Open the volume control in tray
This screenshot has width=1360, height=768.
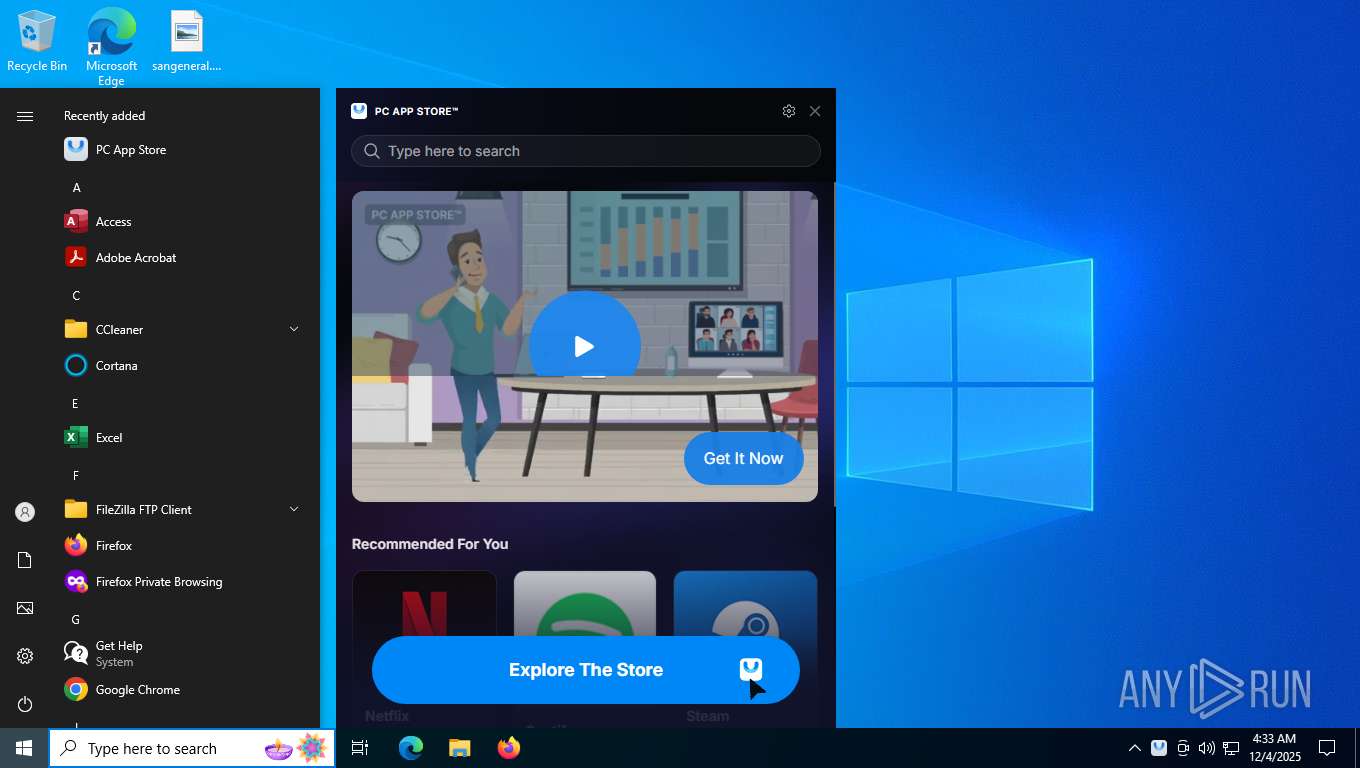coord(1206,748)
